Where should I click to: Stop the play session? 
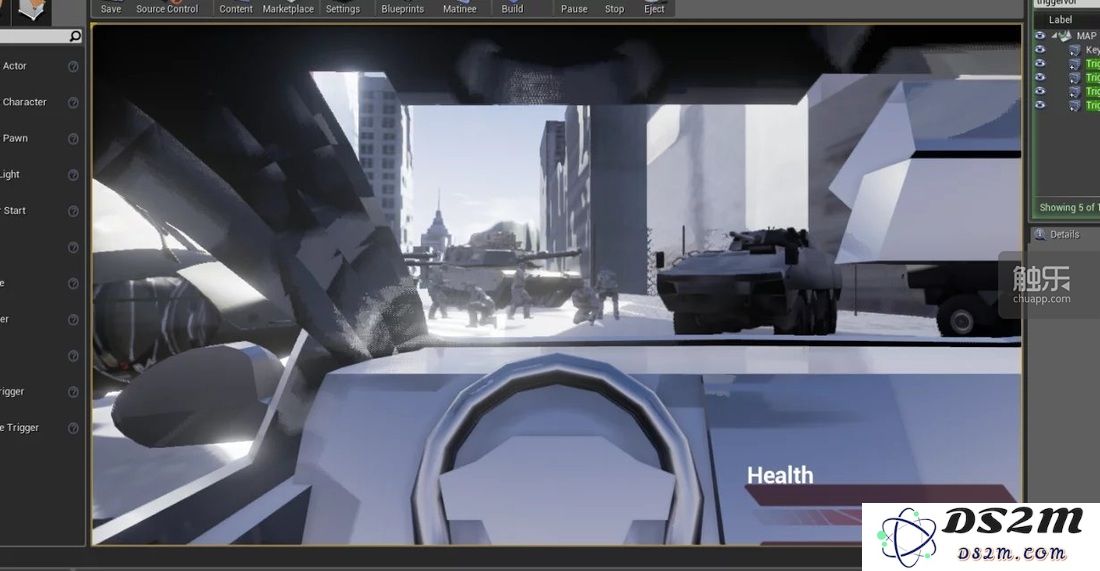coord(615,8)
